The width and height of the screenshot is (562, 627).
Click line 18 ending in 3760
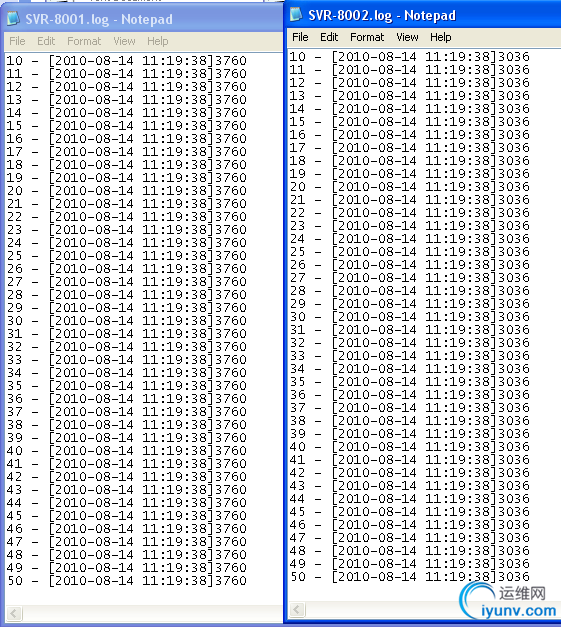[x=126, y=165]
